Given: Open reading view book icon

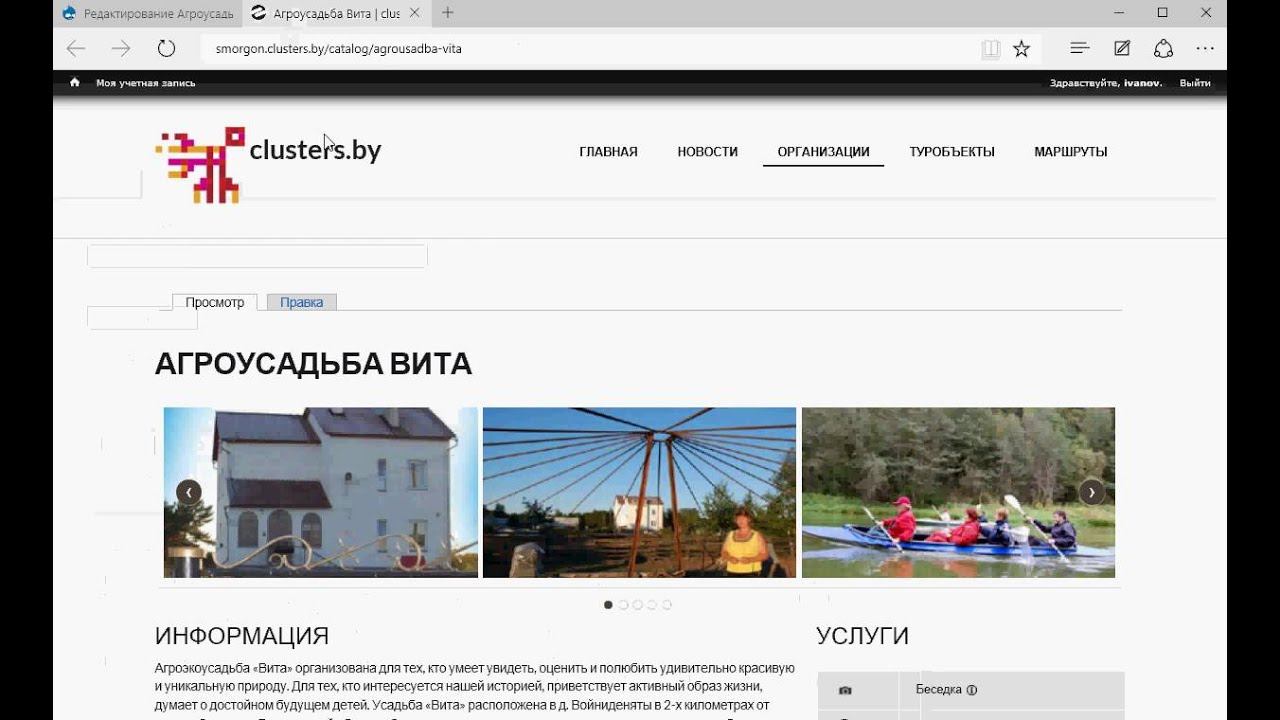Looking at the screenshot, I should pyautogui.click(x=990, y=49).
